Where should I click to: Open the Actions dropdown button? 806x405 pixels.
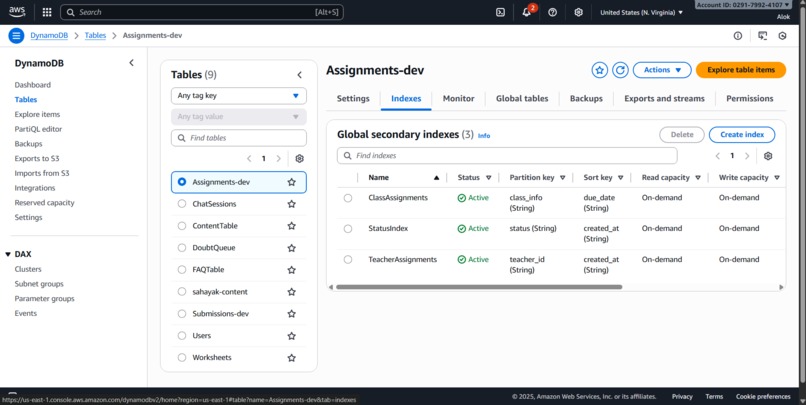coord(662,70)
